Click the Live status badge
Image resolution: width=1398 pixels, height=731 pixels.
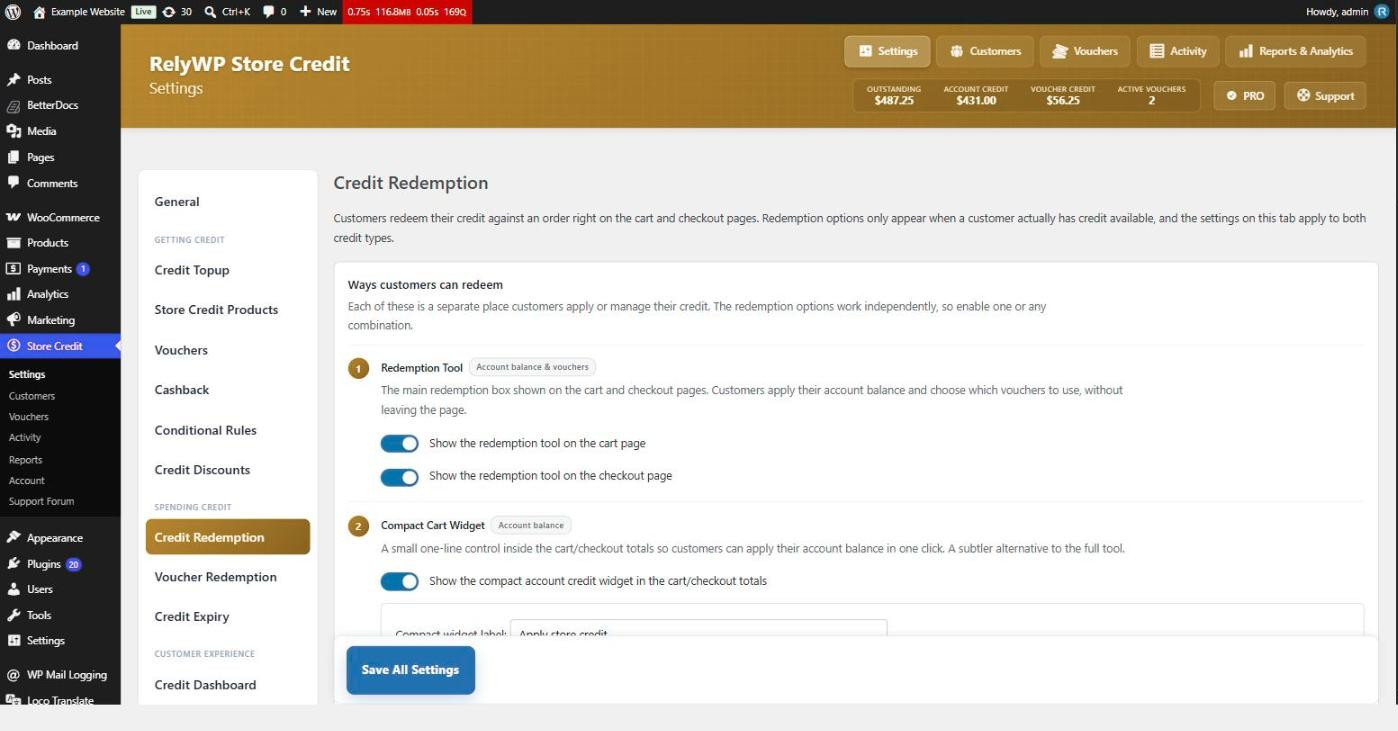pyautogui.click(x=144, y=12)
